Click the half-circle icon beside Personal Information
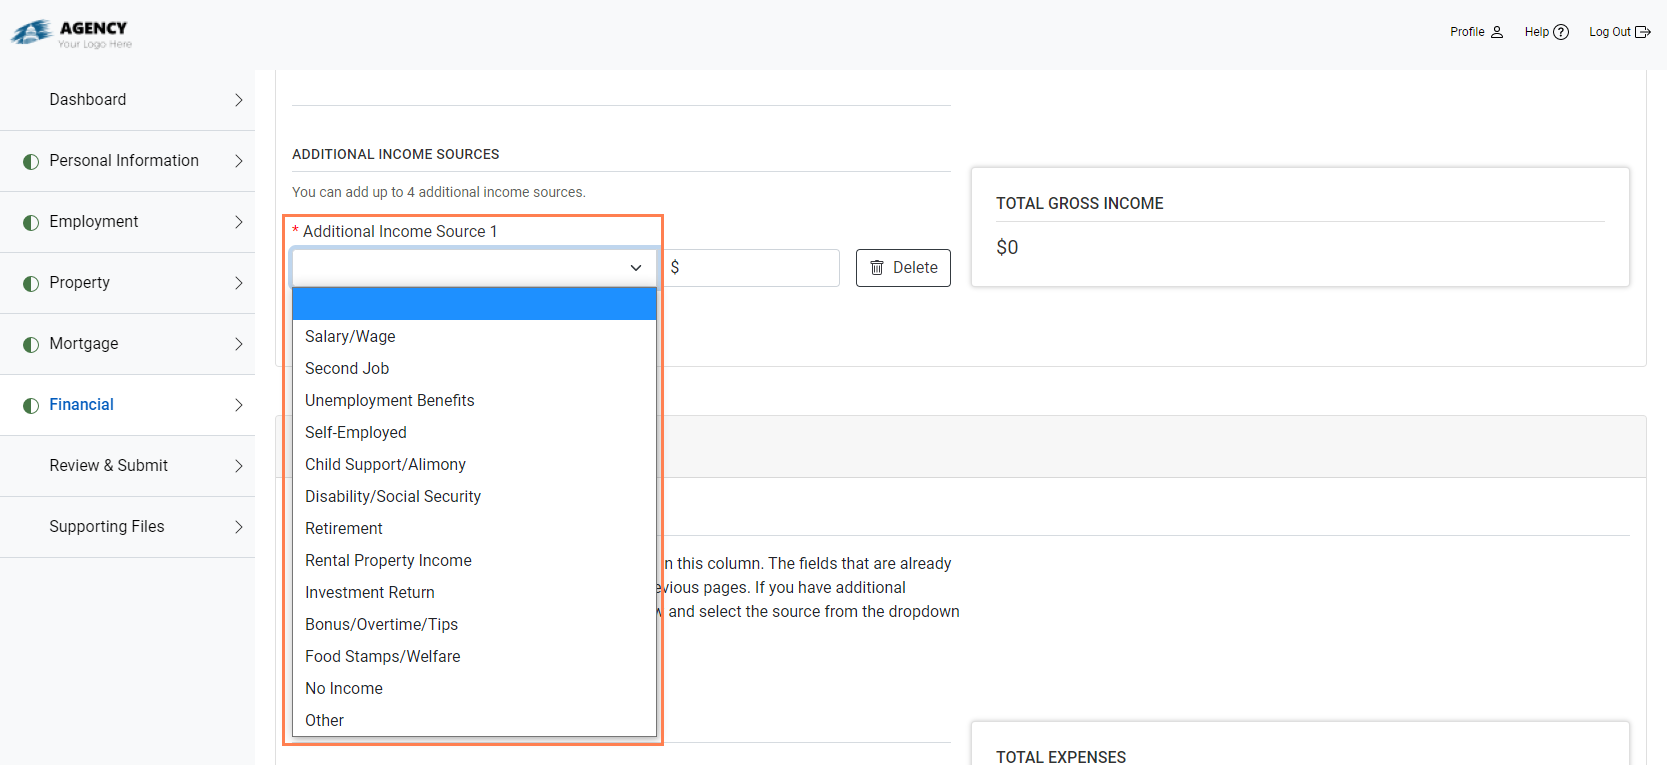1667x765 pixels. [31, 161]
